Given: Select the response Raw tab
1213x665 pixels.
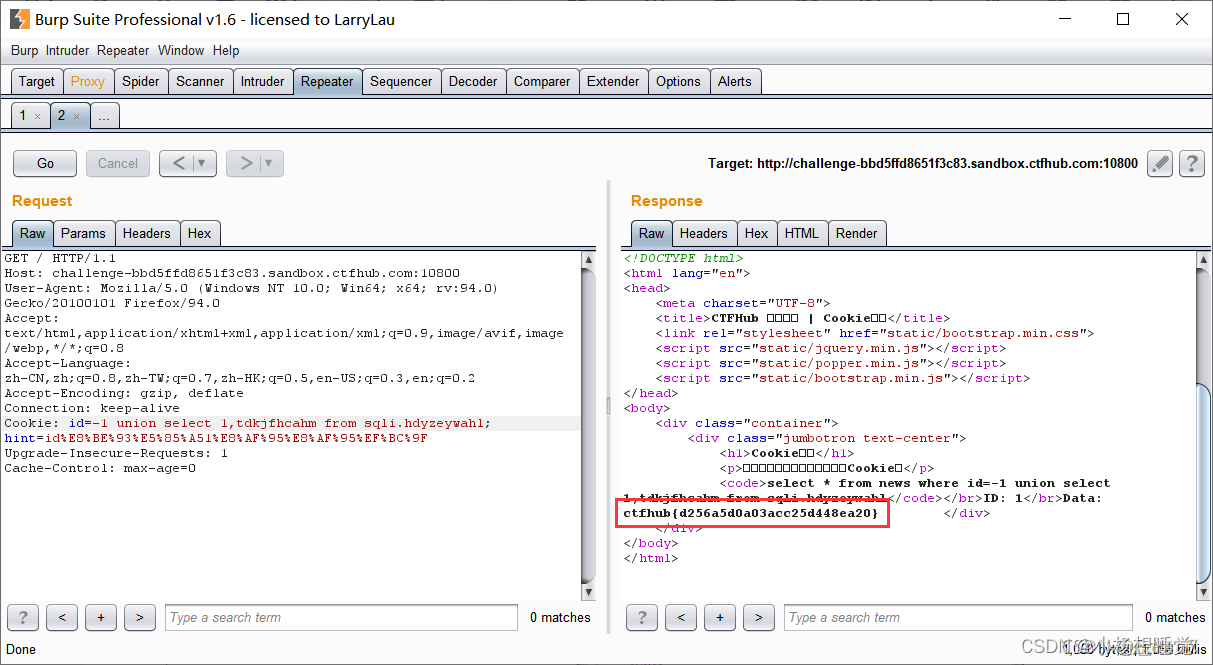Looking at the screenshot, I should tap(652, 233).
